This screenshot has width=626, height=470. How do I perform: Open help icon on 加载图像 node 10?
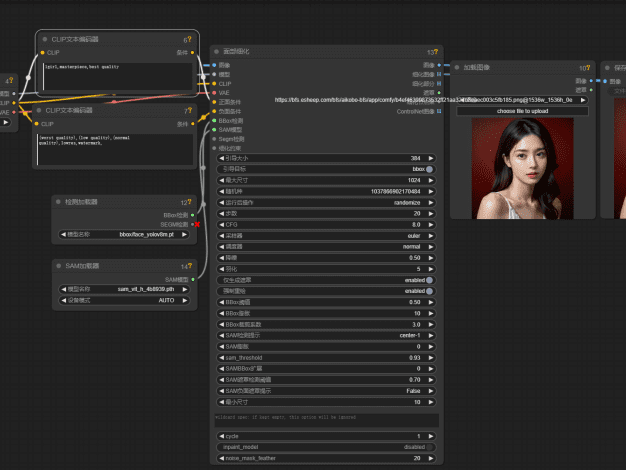[x=588, y=67]
